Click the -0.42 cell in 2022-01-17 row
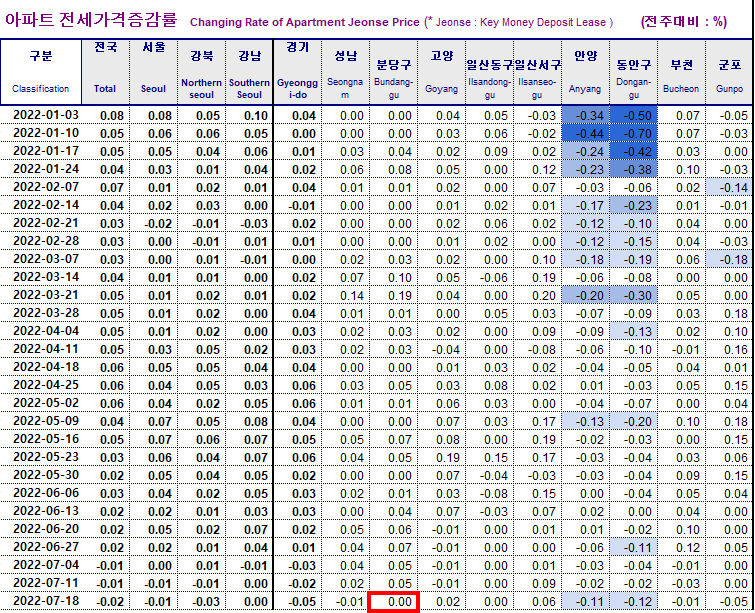The height and width of the screenshot is (613, 755). (x=634, y=151)
